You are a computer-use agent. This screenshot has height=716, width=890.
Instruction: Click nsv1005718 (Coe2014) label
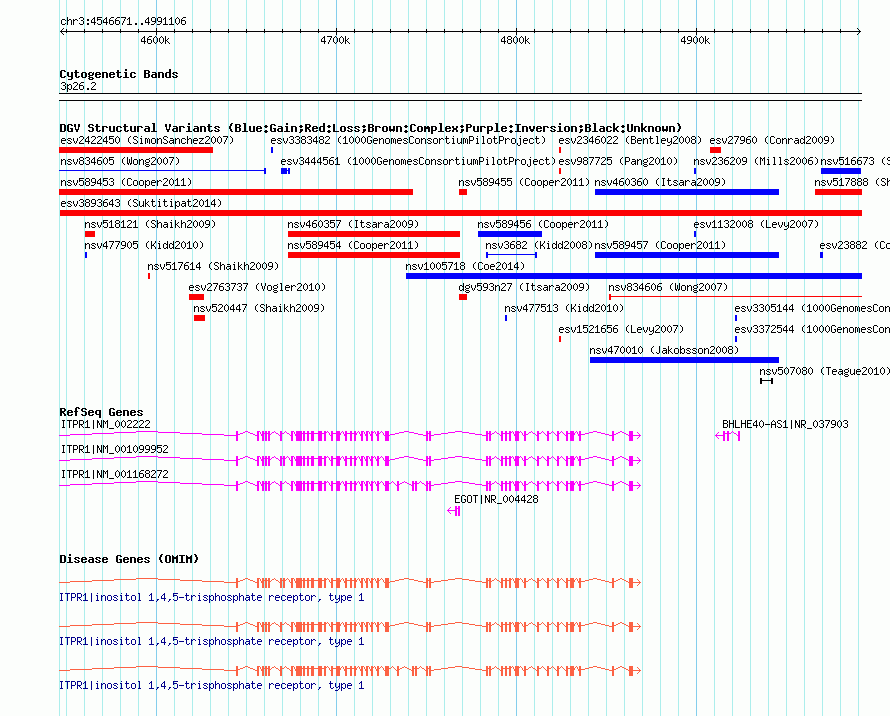465,266
